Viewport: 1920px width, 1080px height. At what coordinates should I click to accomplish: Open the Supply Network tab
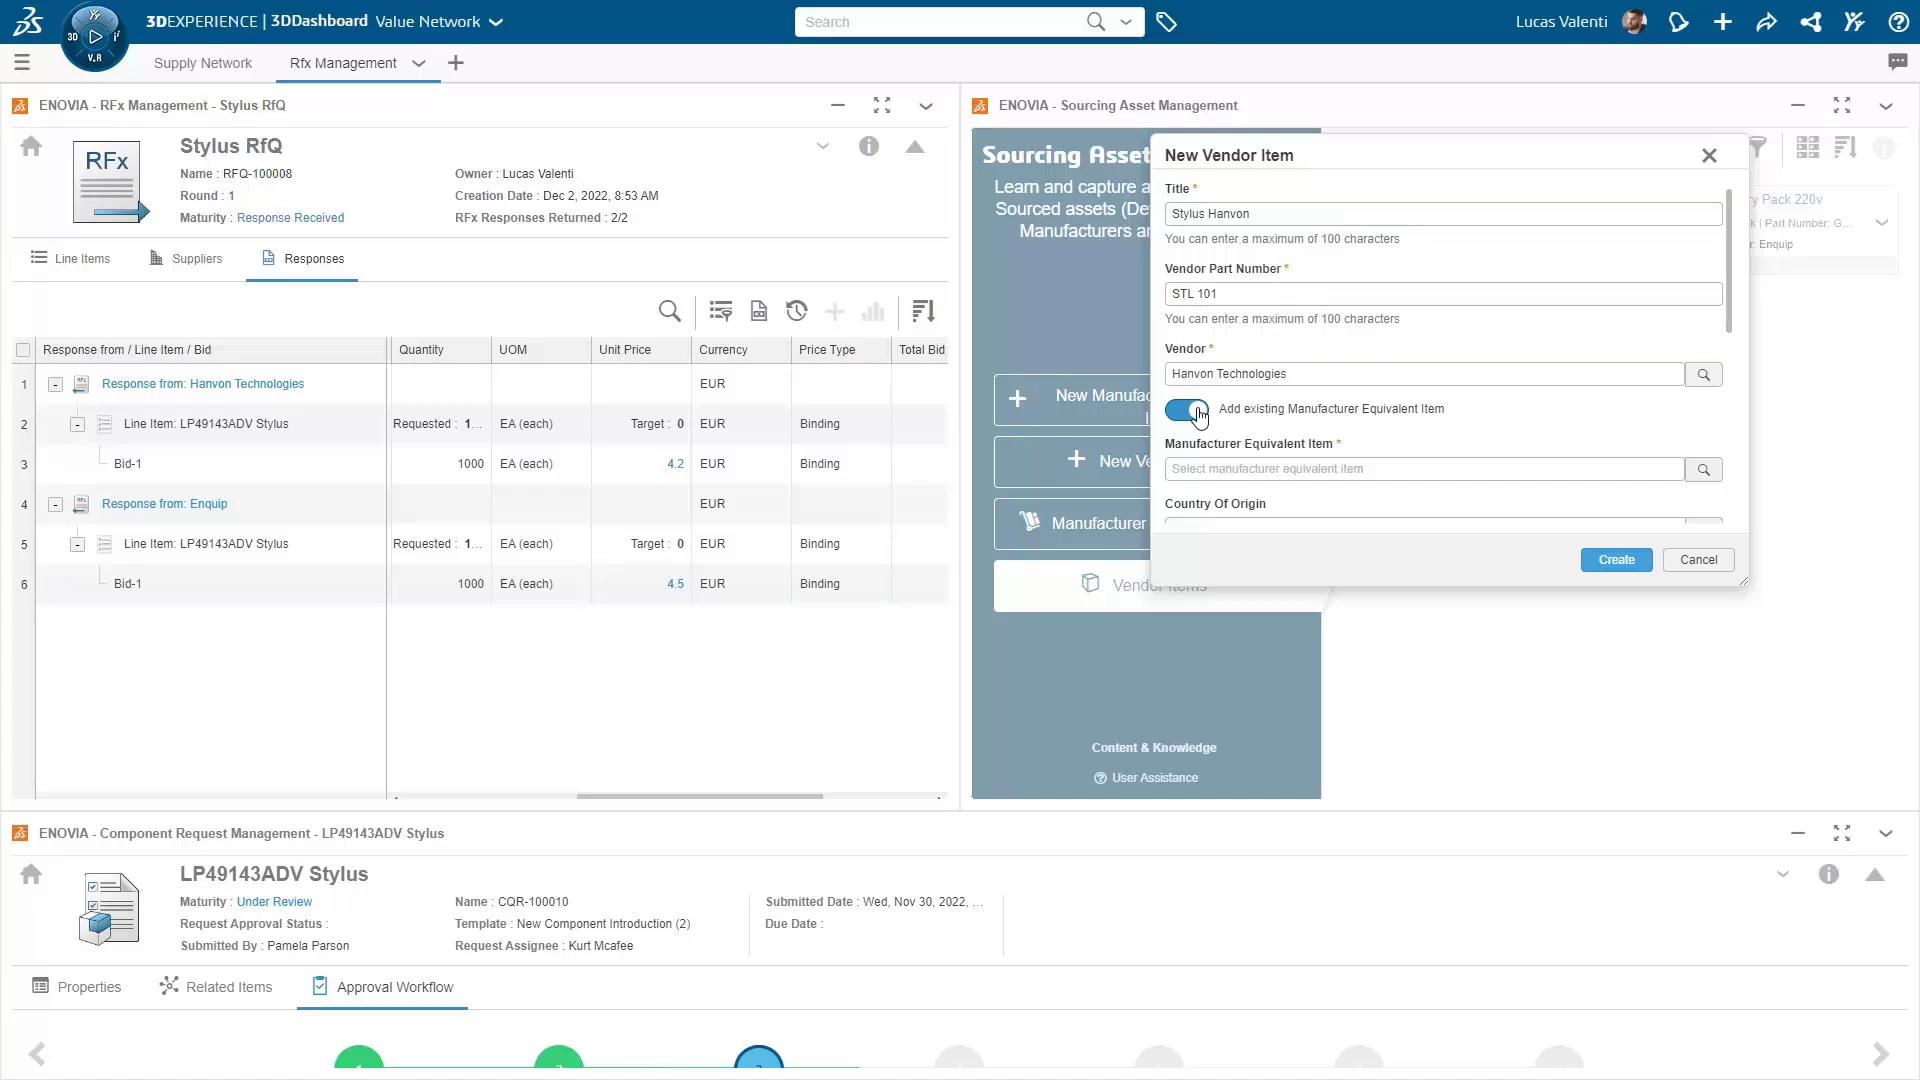(203, 63)
